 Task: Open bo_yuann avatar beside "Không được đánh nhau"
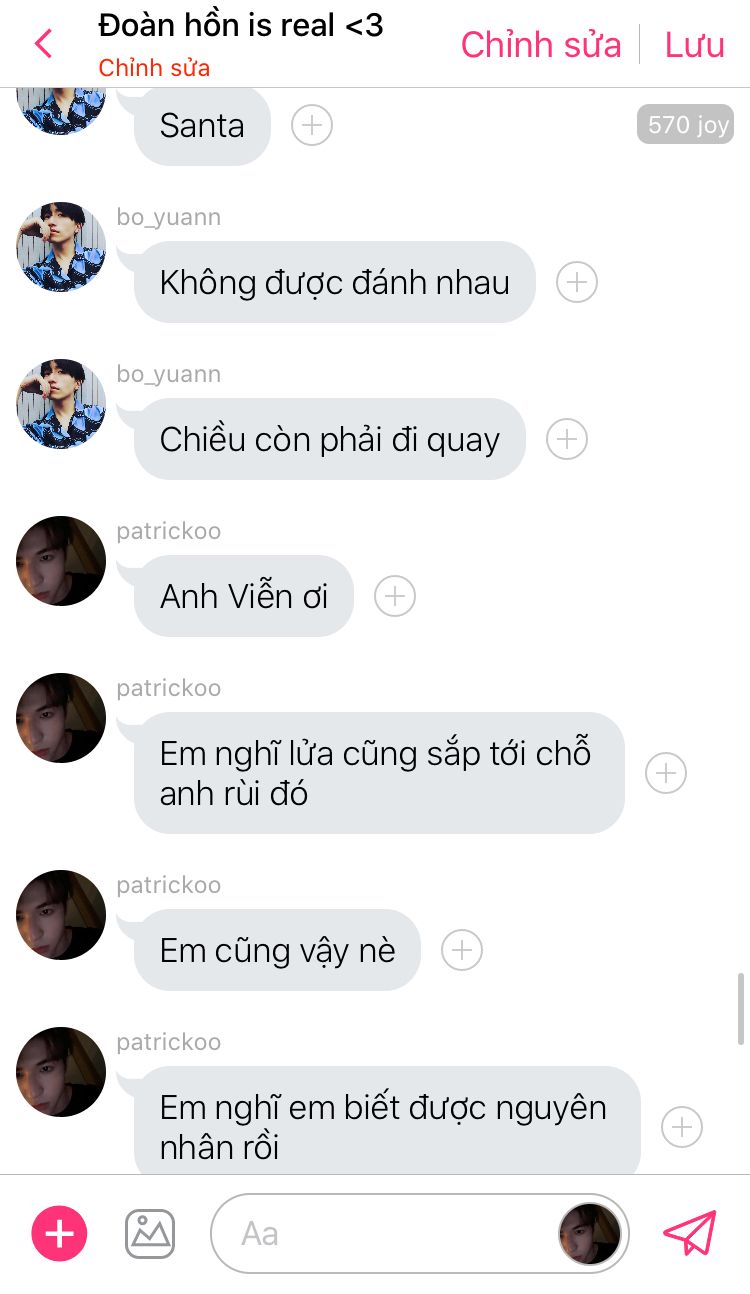[61, 247]
